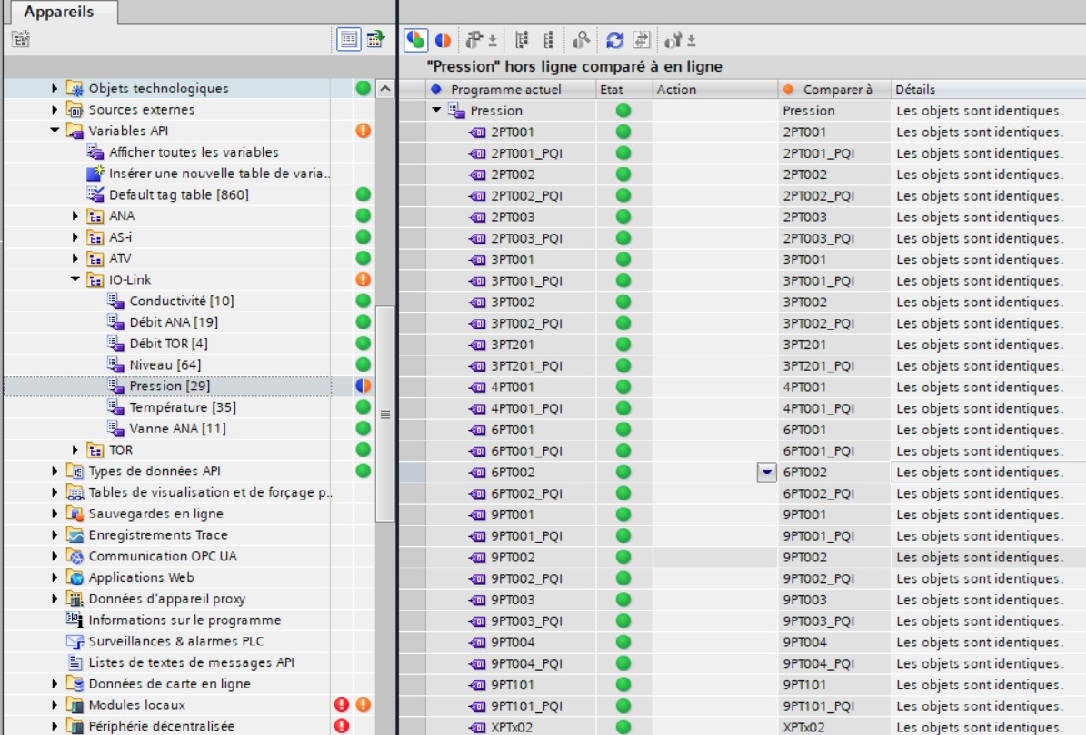Click the project tree scroll-up arrow
This screenshot has width=1086, height=735.
point(385,90)
